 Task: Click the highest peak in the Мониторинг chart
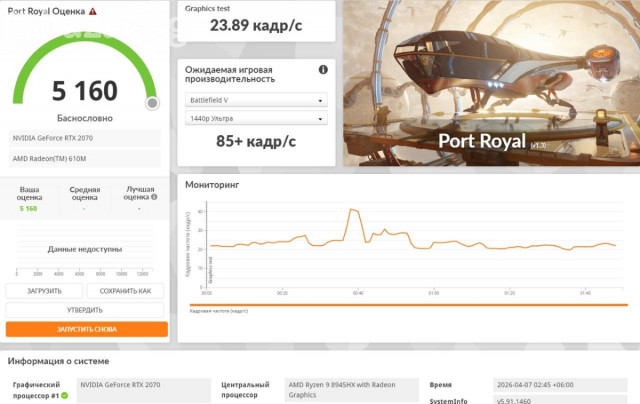tap(353, 210)
